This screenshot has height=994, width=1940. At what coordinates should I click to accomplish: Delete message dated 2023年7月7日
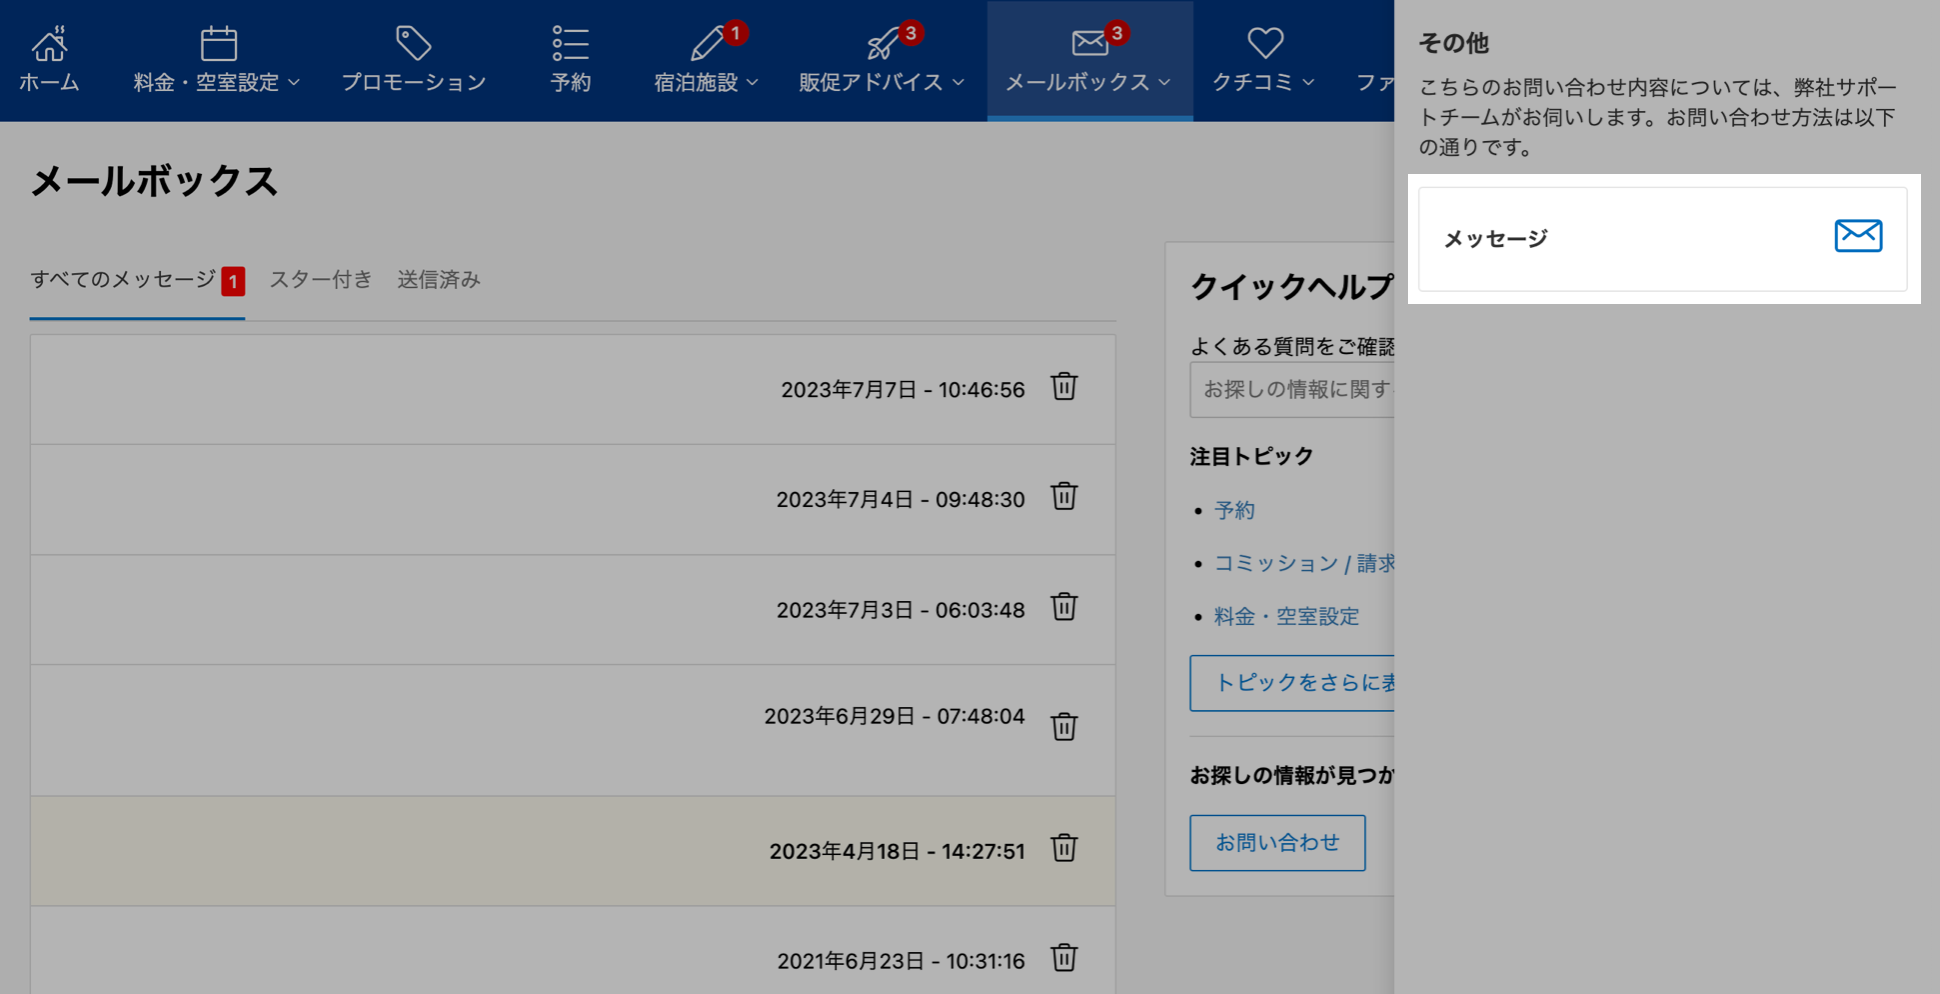1064,387
